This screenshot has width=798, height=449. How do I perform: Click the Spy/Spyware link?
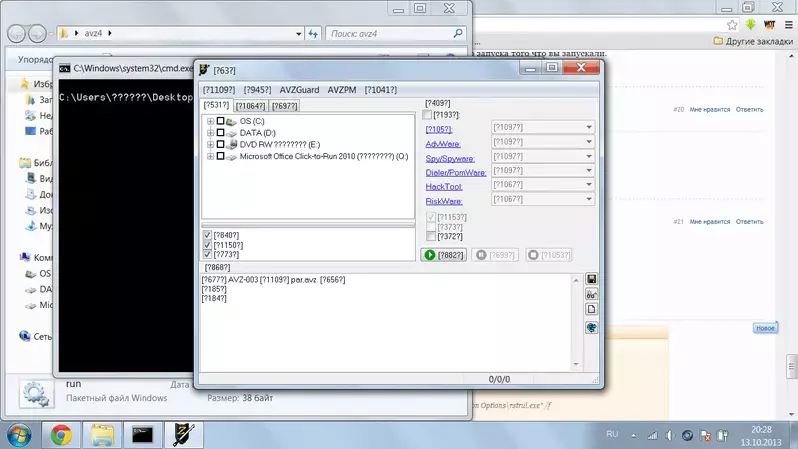[450, 158]
